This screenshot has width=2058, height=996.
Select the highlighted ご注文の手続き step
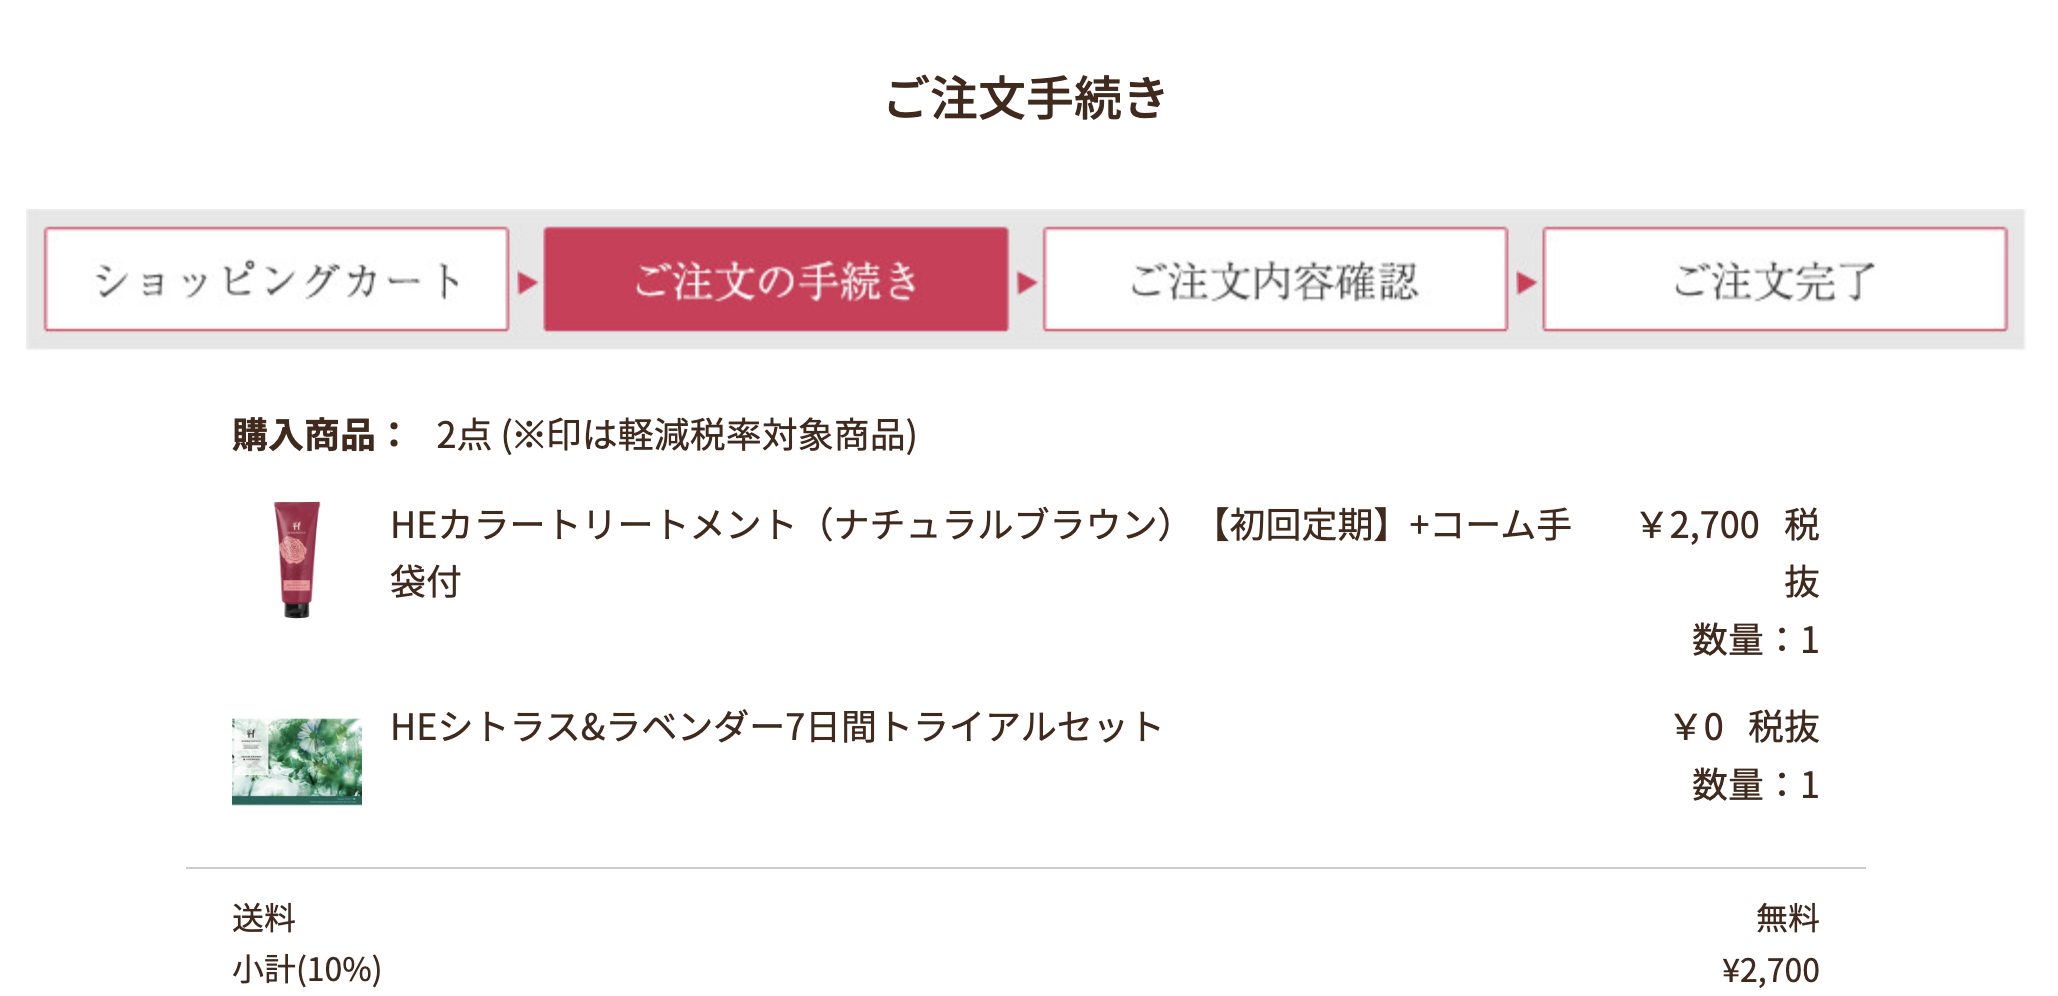tap(776, 282)
